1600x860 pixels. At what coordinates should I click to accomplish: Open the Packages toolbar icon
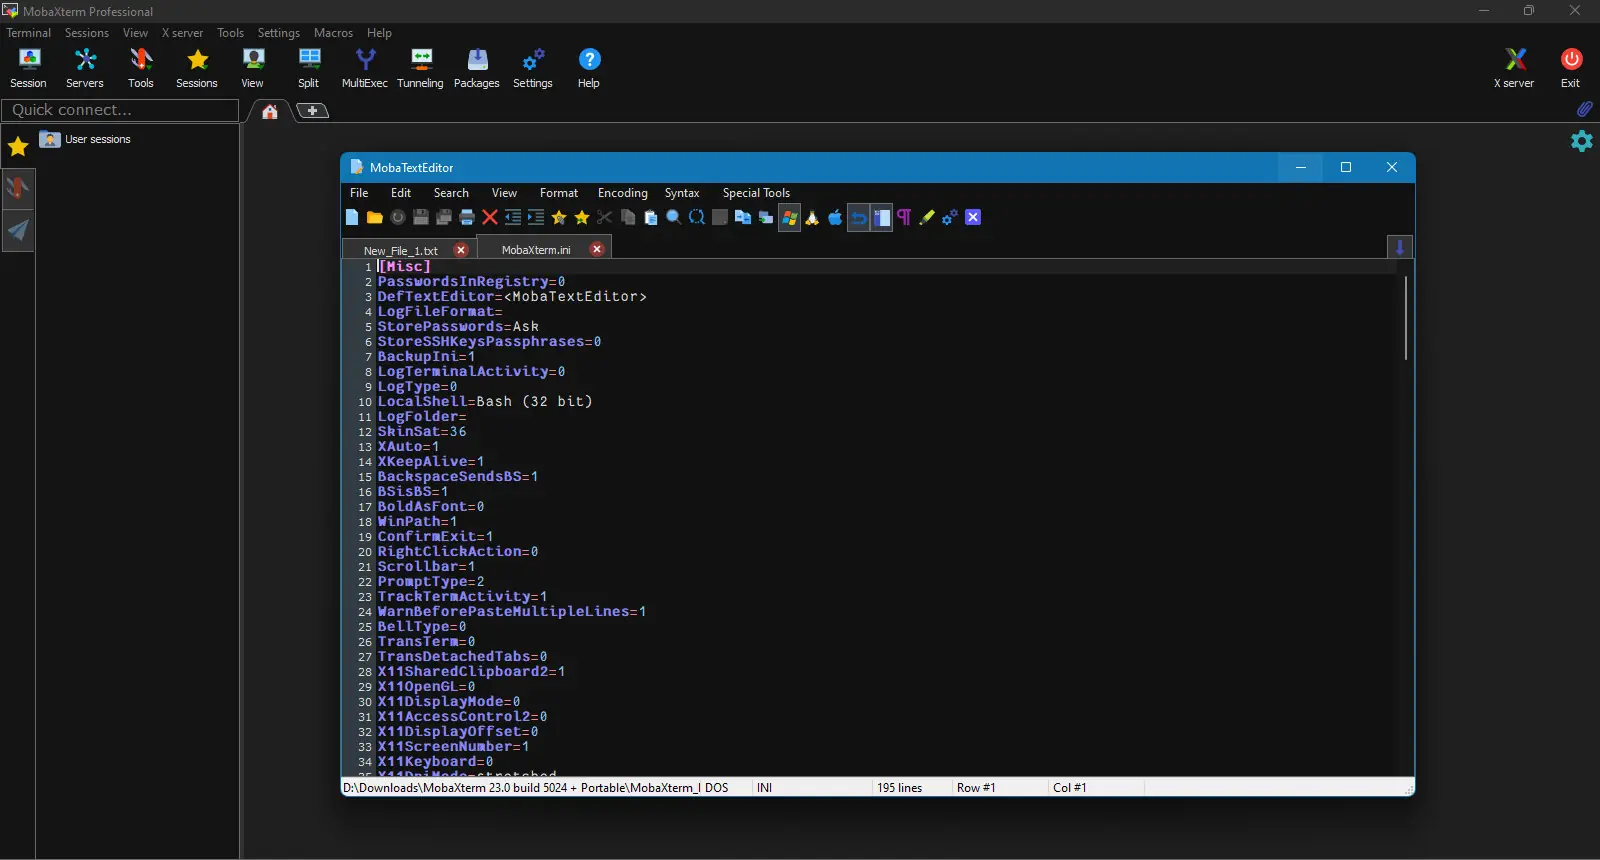coord(477,68)
